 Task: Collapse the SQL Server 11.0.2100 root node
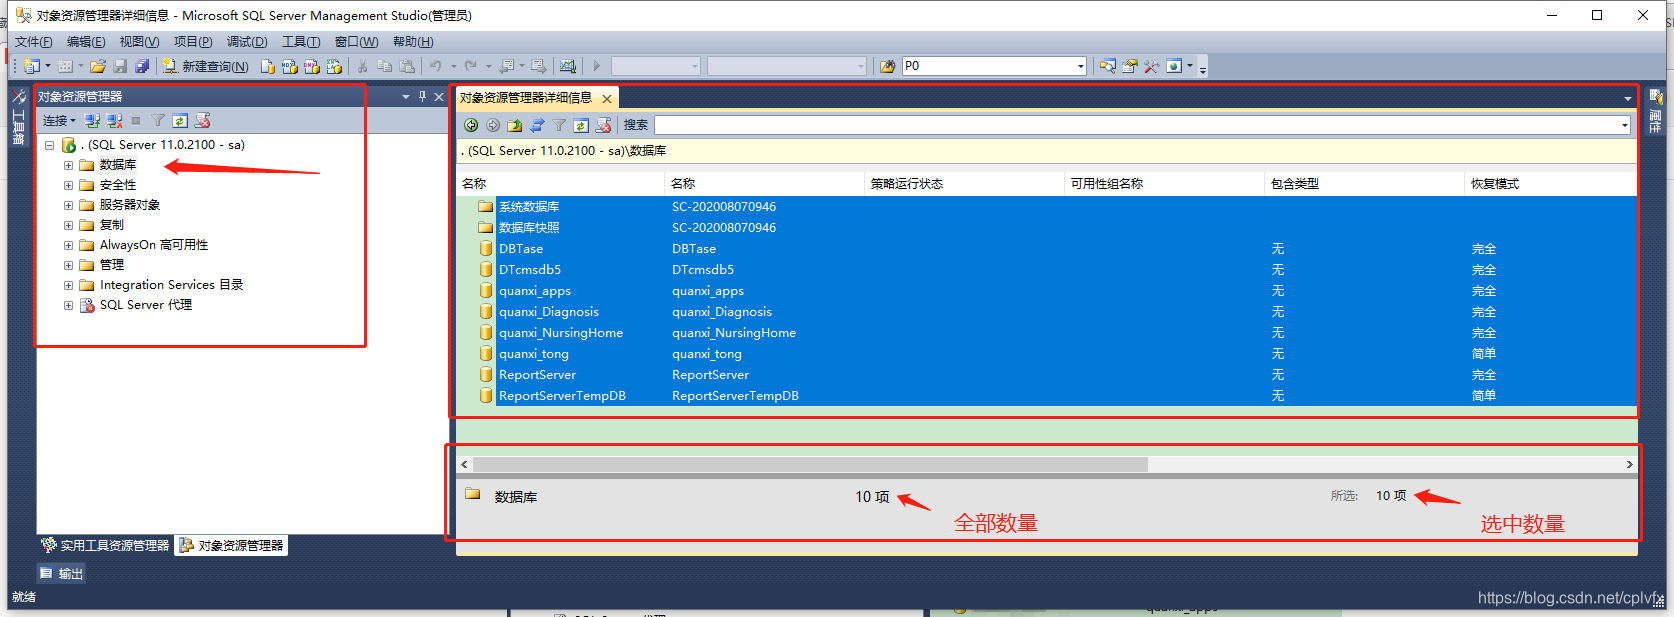pyautogui.click(x=49, y=145)
